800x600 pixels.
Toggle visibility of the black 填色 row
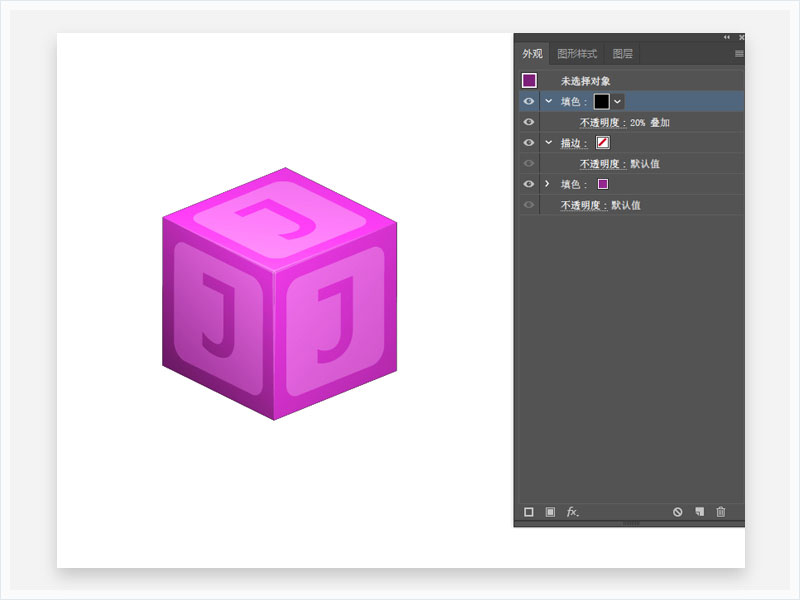[529, 101]
